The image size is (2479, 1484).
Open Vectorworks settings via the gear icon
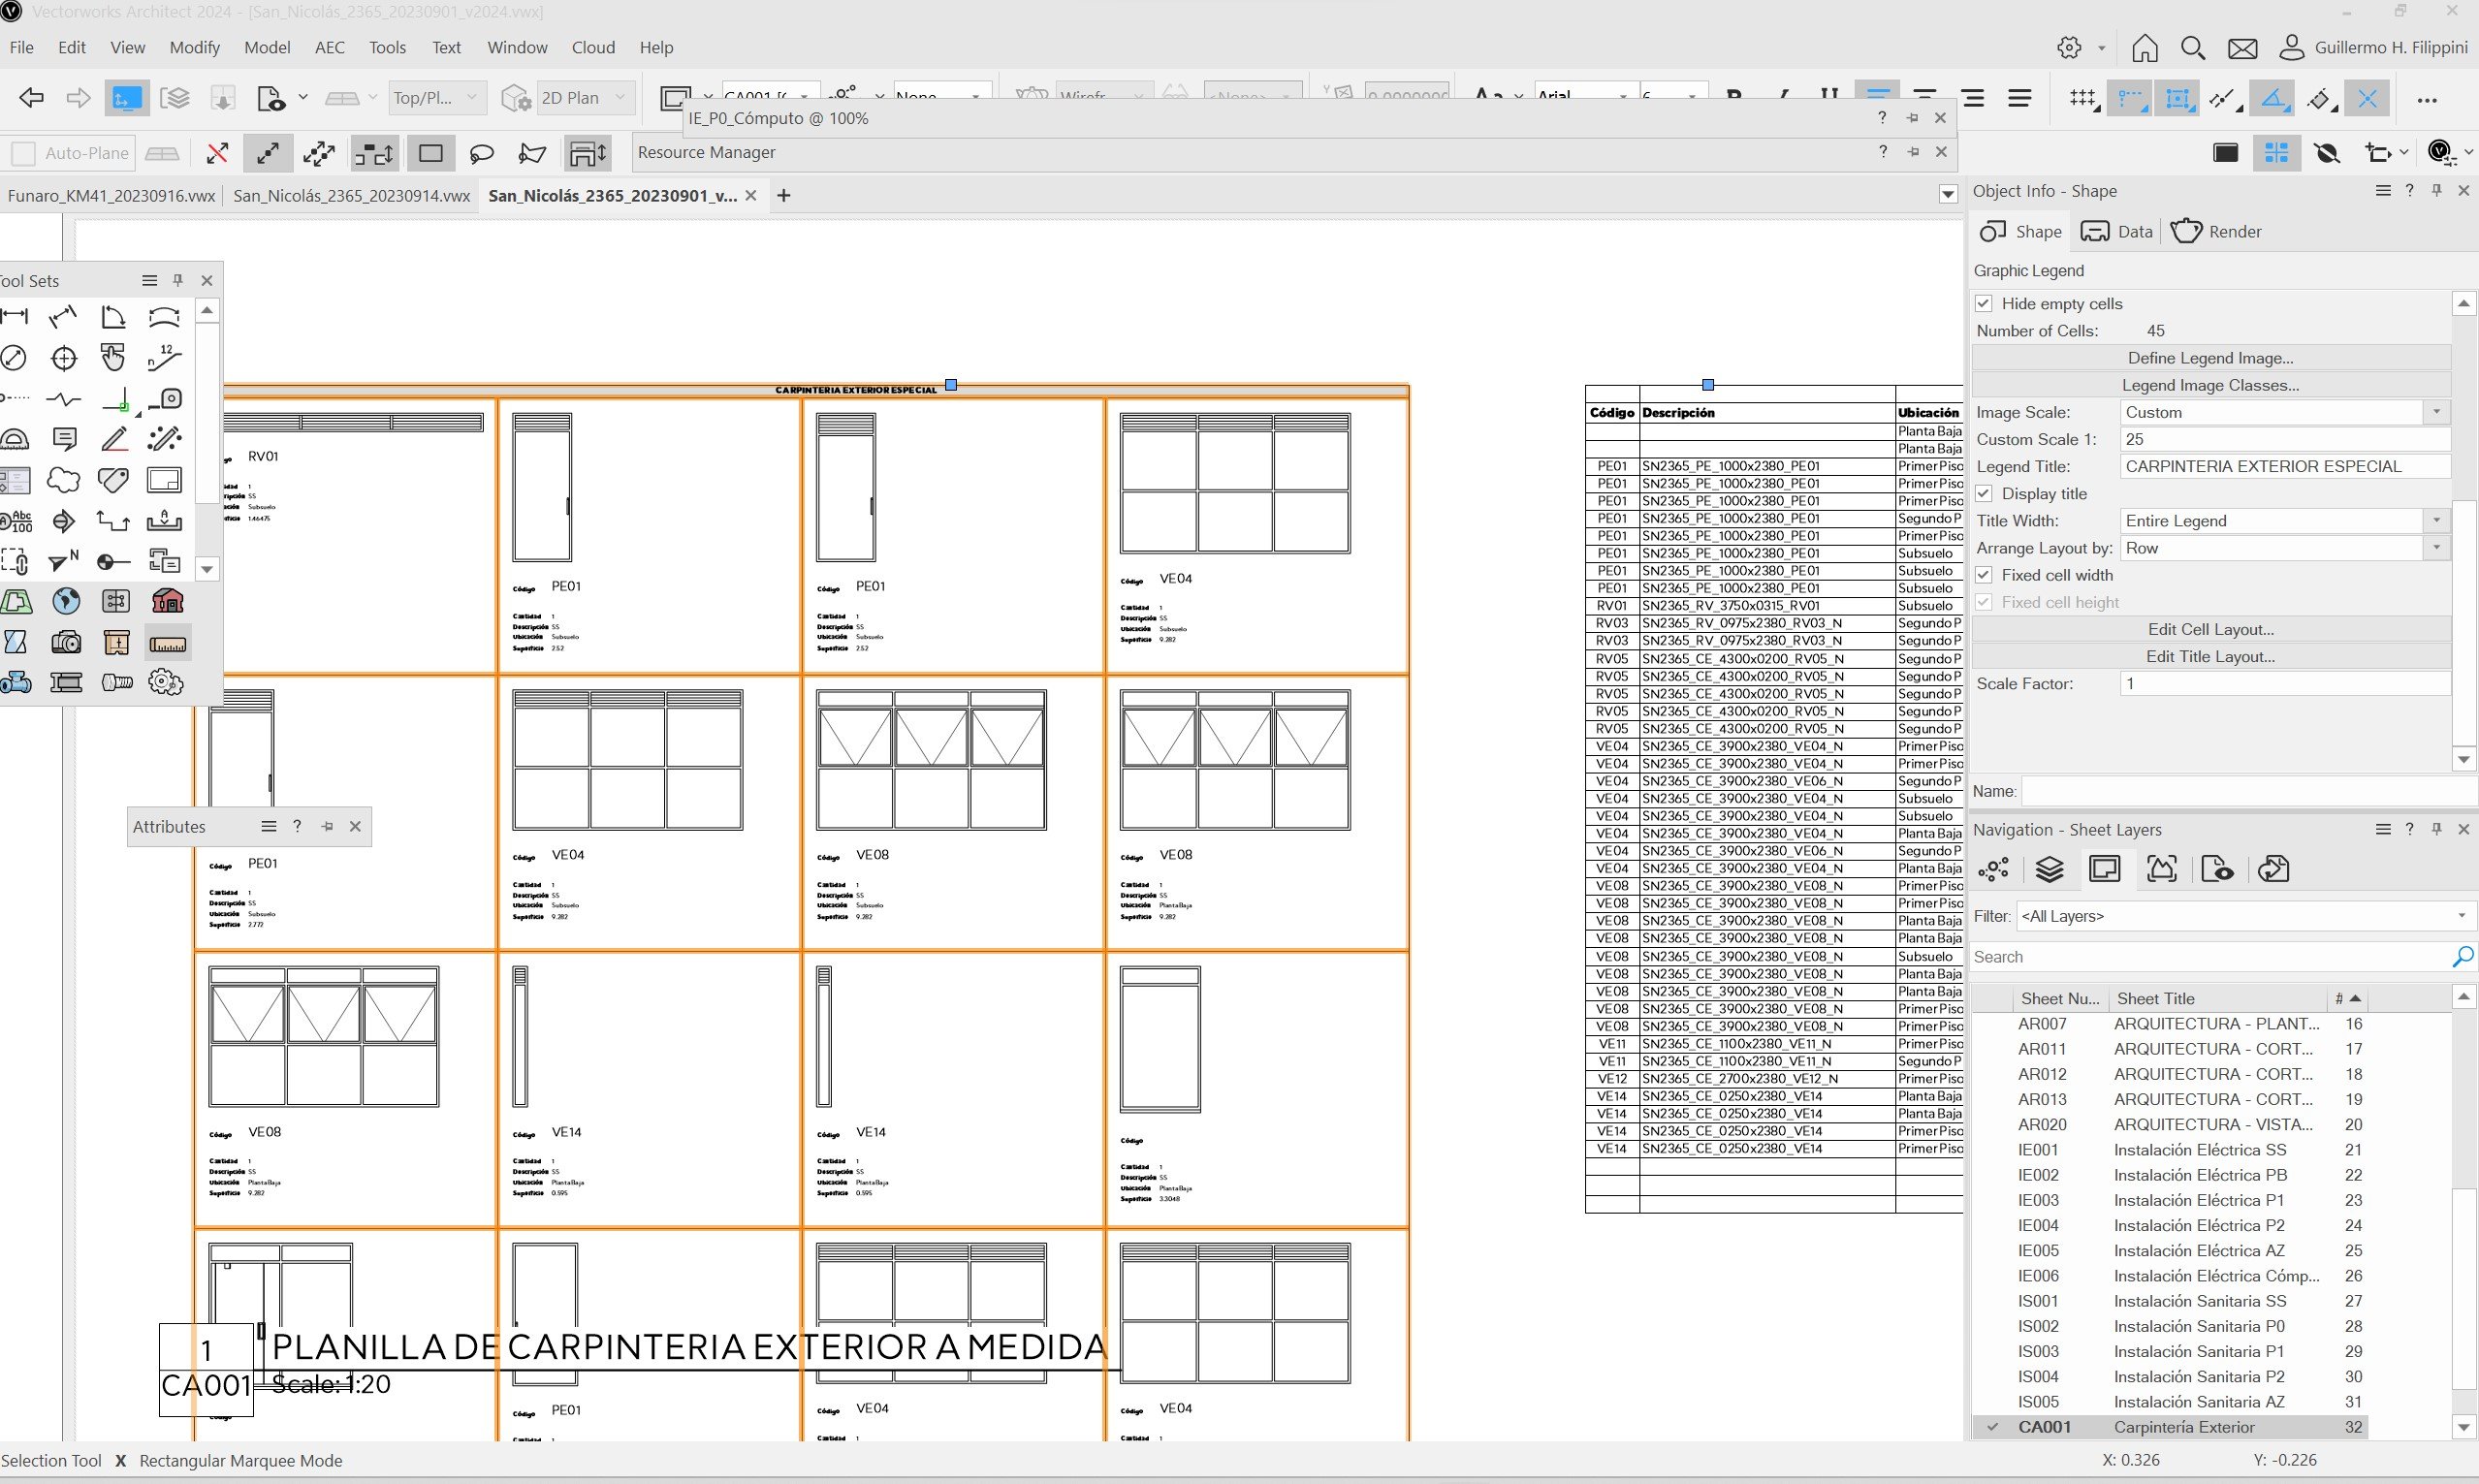point(2067,47)
